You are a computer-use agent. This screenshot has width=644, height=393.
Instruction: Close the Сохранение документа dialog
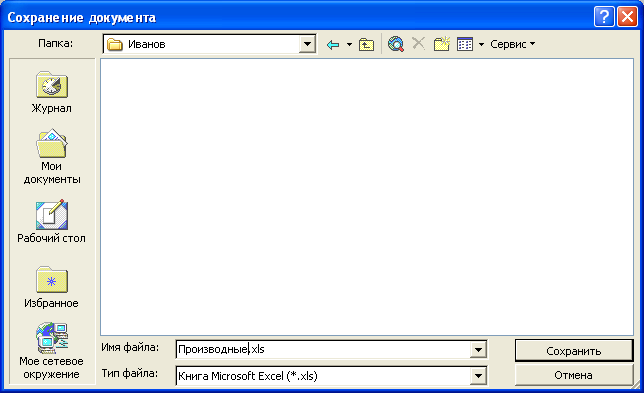click(x=627, y=17)
